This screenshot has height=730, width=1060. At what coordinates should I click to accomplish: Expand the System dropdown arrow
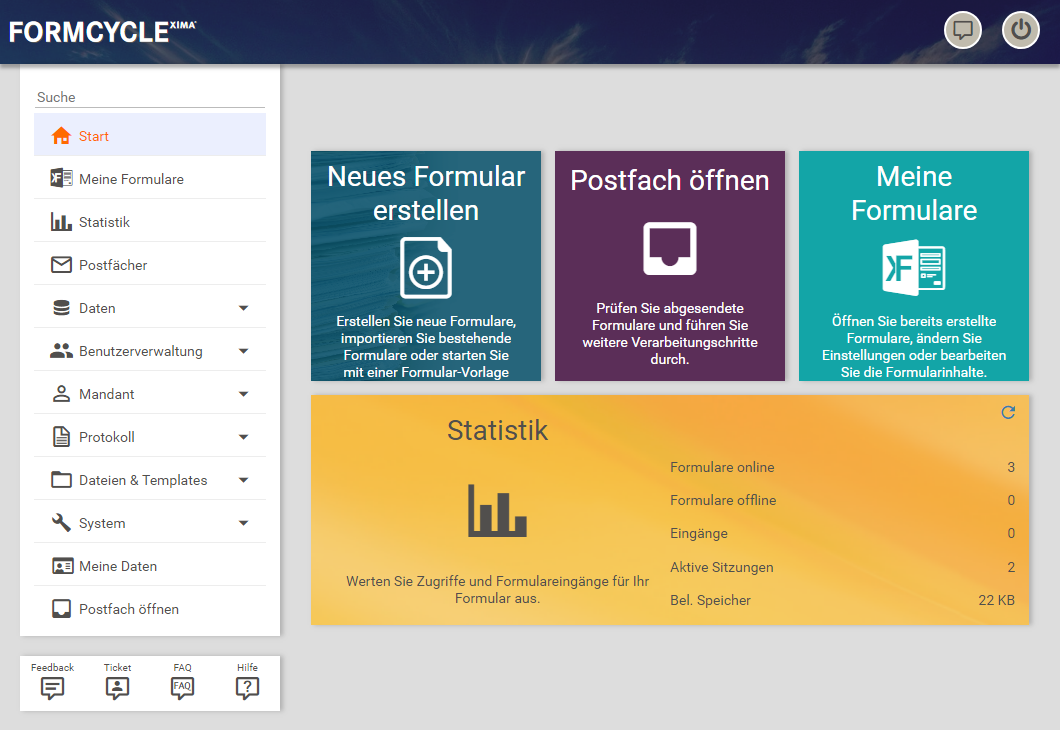[x=243, y=523]
